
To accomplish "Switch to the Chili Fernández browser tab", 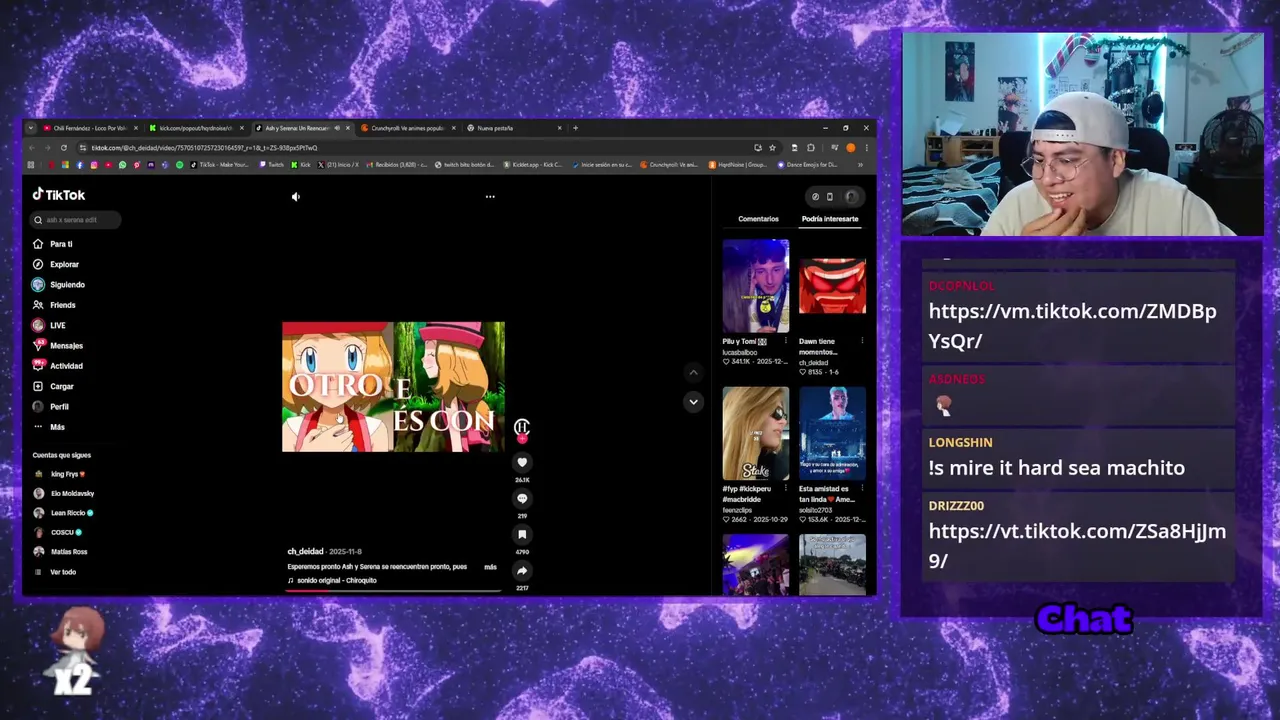I will point(89,128).
